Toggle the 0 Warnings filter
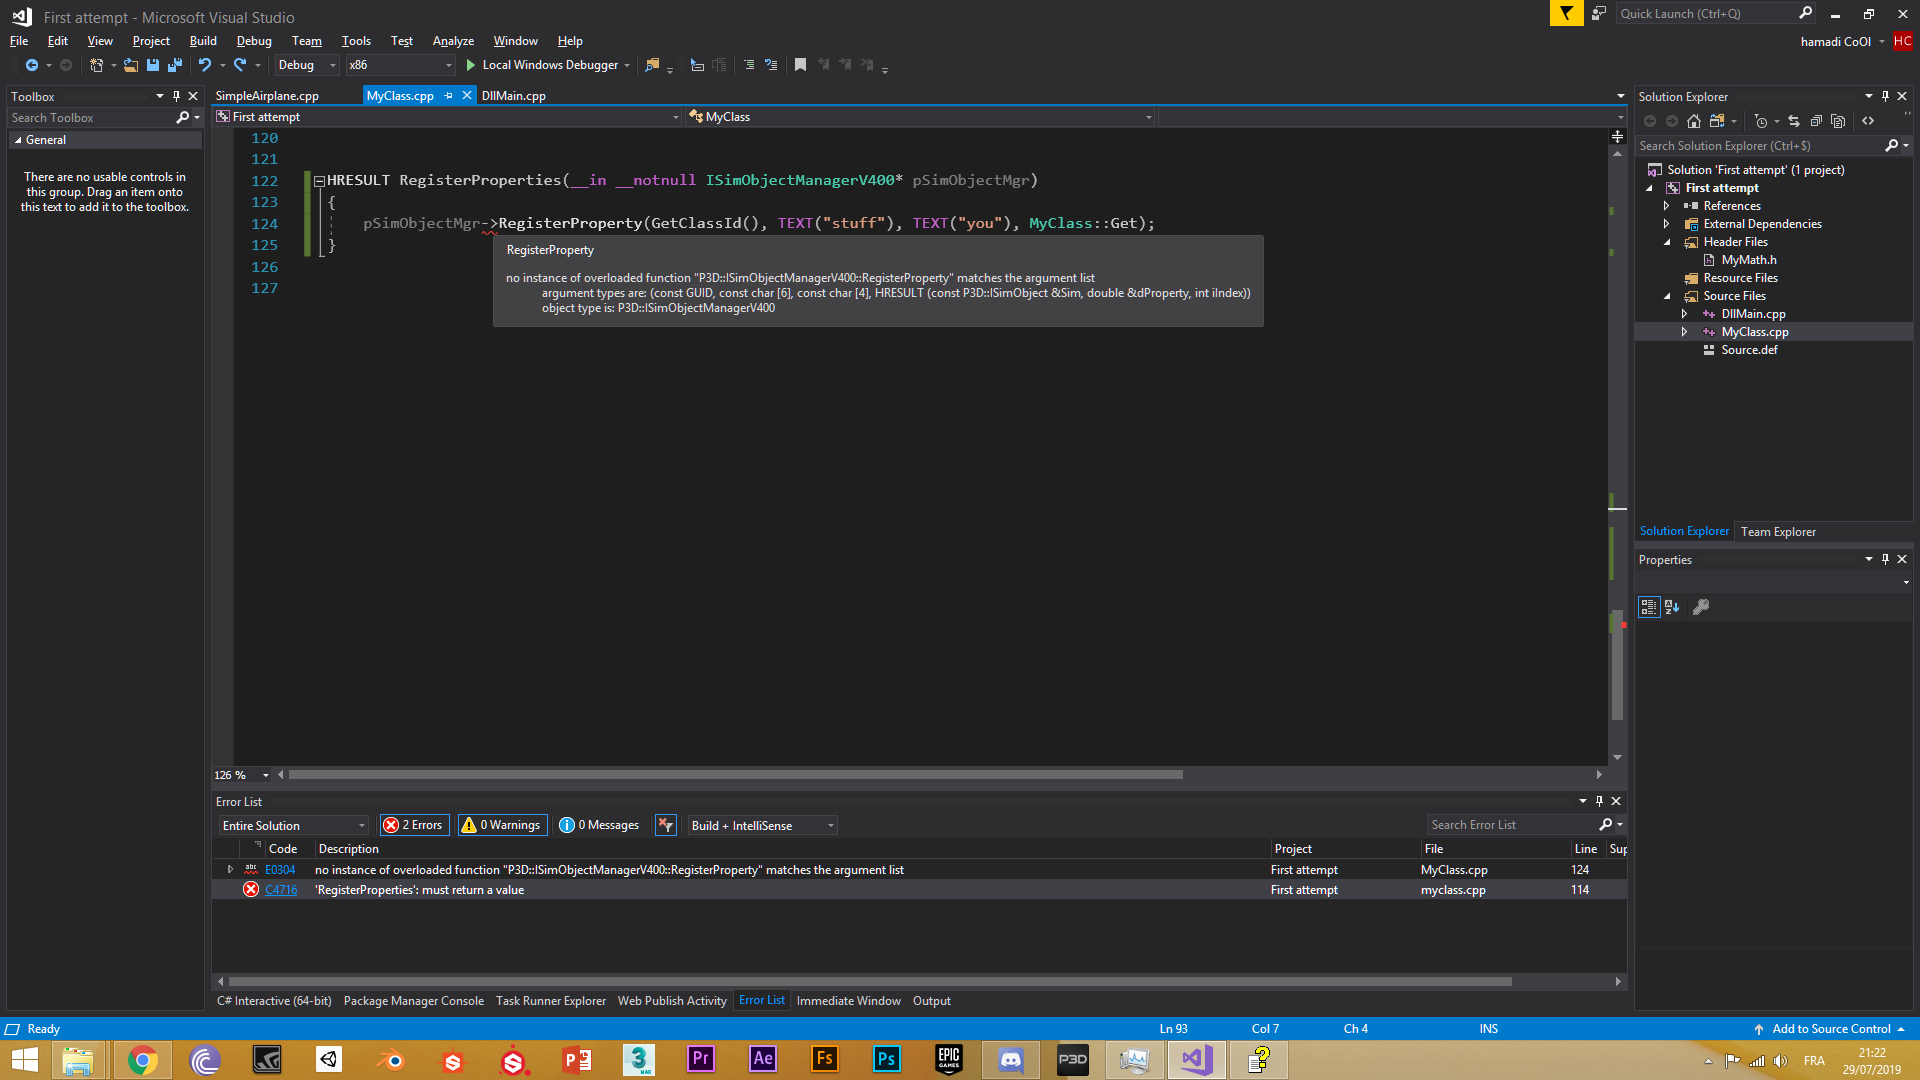1920x1080 pixels. coord(501,825)
